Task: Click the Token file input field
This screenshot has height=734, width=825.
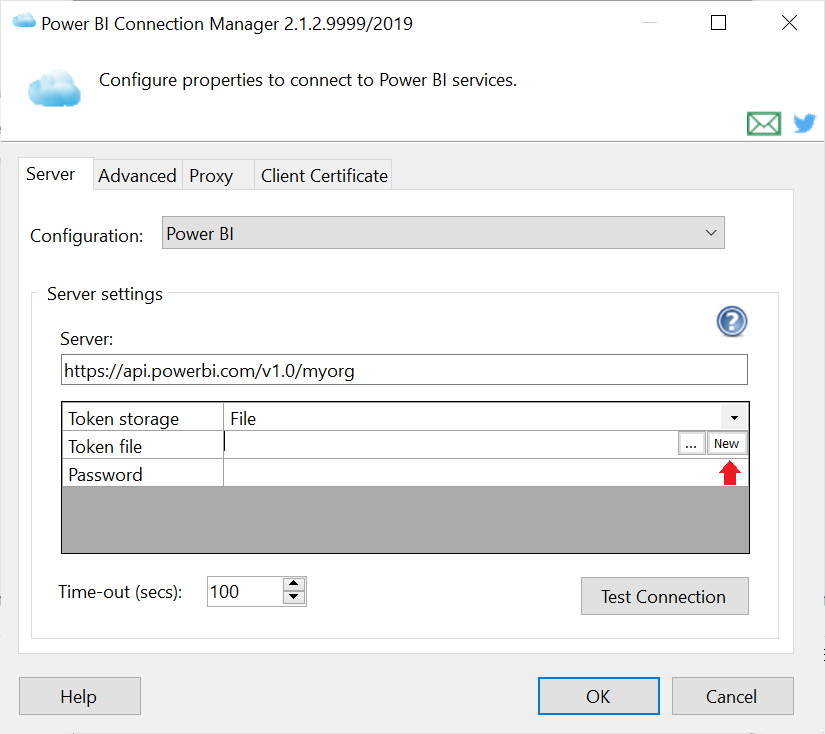Action: (451, 445)
